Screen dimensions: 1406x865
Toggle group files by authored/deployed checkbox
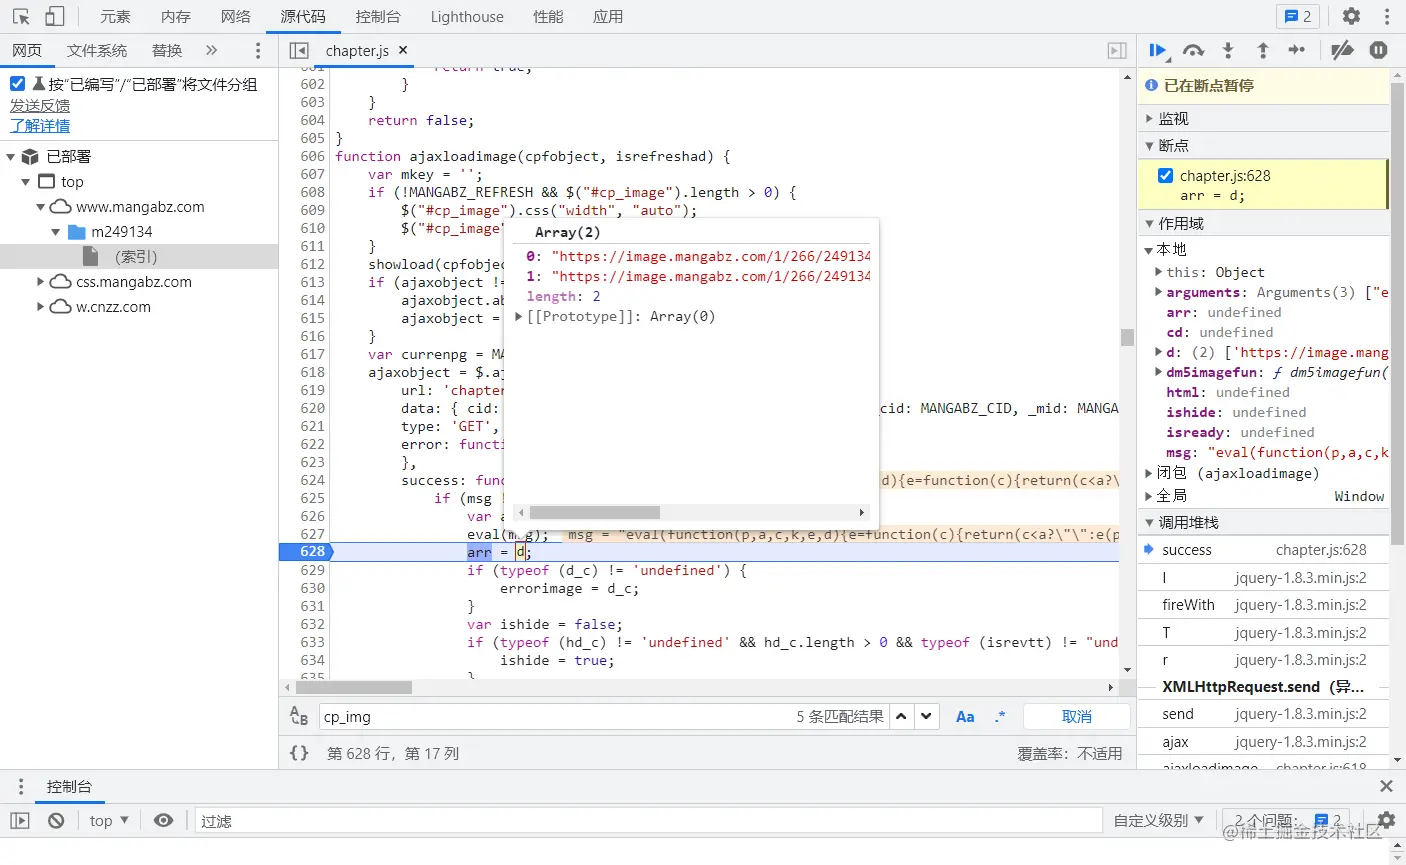coord(17,84)
